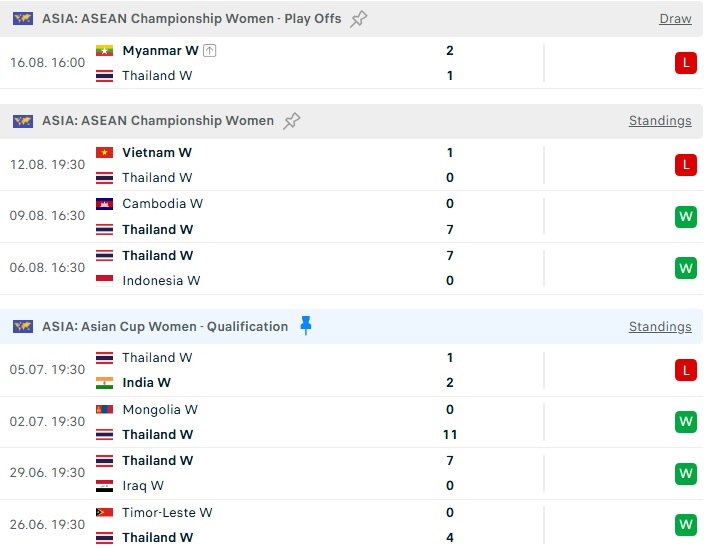Screen dimensions: 712x549
Task: Open Standings for Asian Cup Women Qualification
Action: (x=660, y=326)
